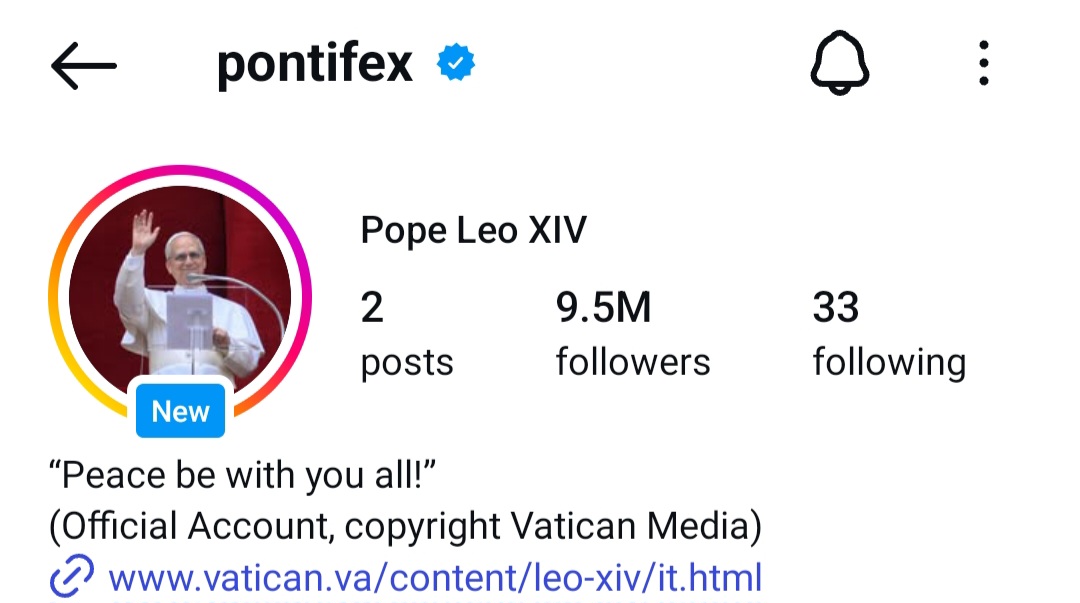Select the Pope Leo XIV display name

(473, 231)
